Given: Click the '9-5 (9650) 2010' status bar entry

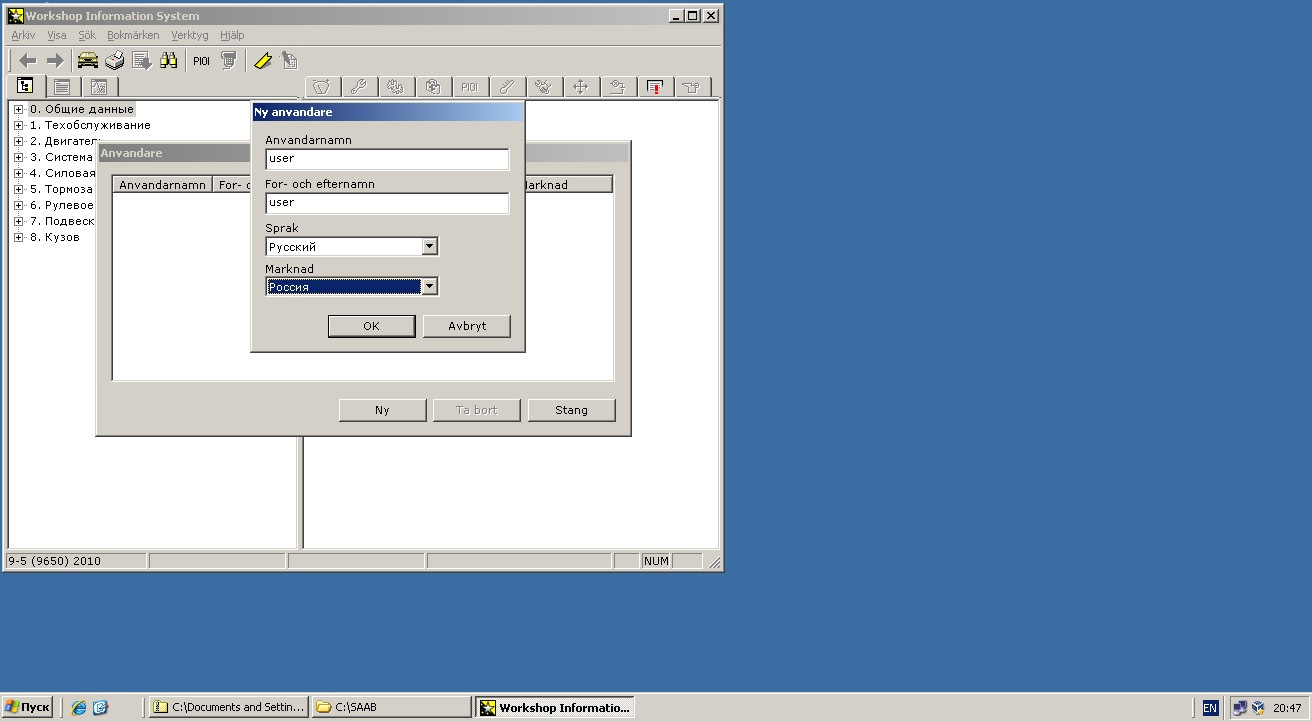Looking at the screenshot, I should point(77,561).
